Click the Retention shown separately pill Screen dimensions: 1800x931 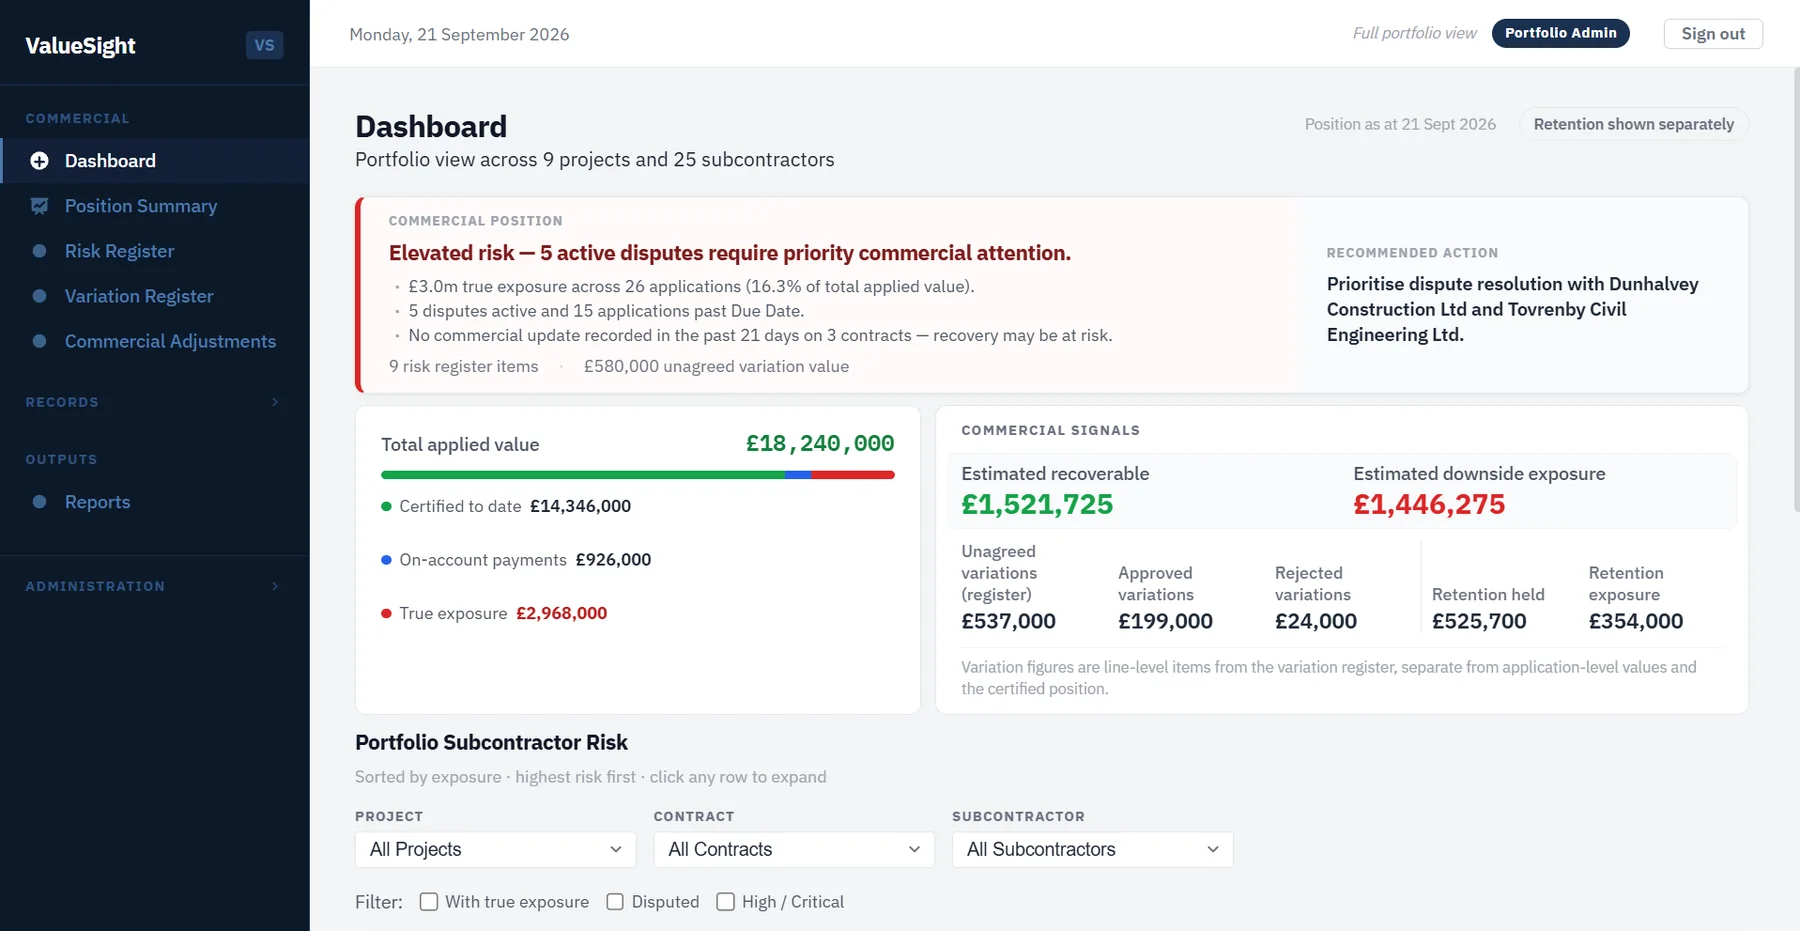click(1634, 124)
